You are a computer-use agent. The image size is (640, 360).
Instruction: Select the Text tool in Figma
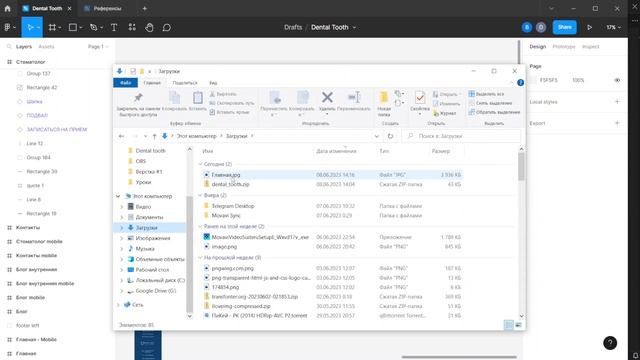(114, 27)
